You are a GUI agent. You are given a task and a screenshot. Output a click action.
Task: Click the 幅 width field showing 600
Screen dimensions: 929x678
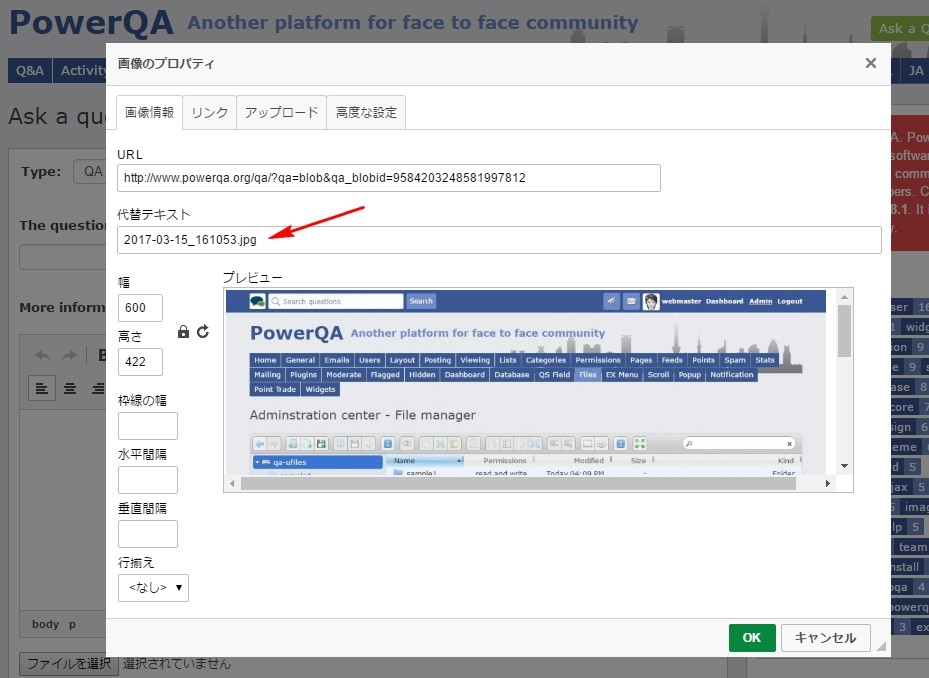pos(140,308)
